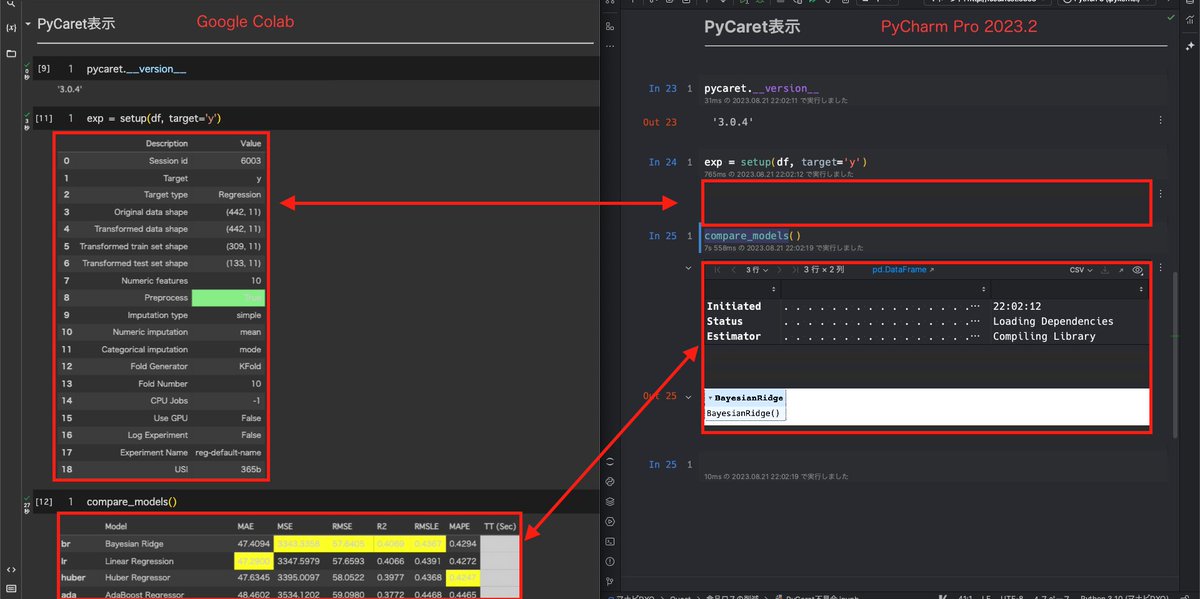The width and height of the screenshot is (1200, 599).
Task: Click the 'Experiment Name' row in Colab table
Action: coord(162,453)
